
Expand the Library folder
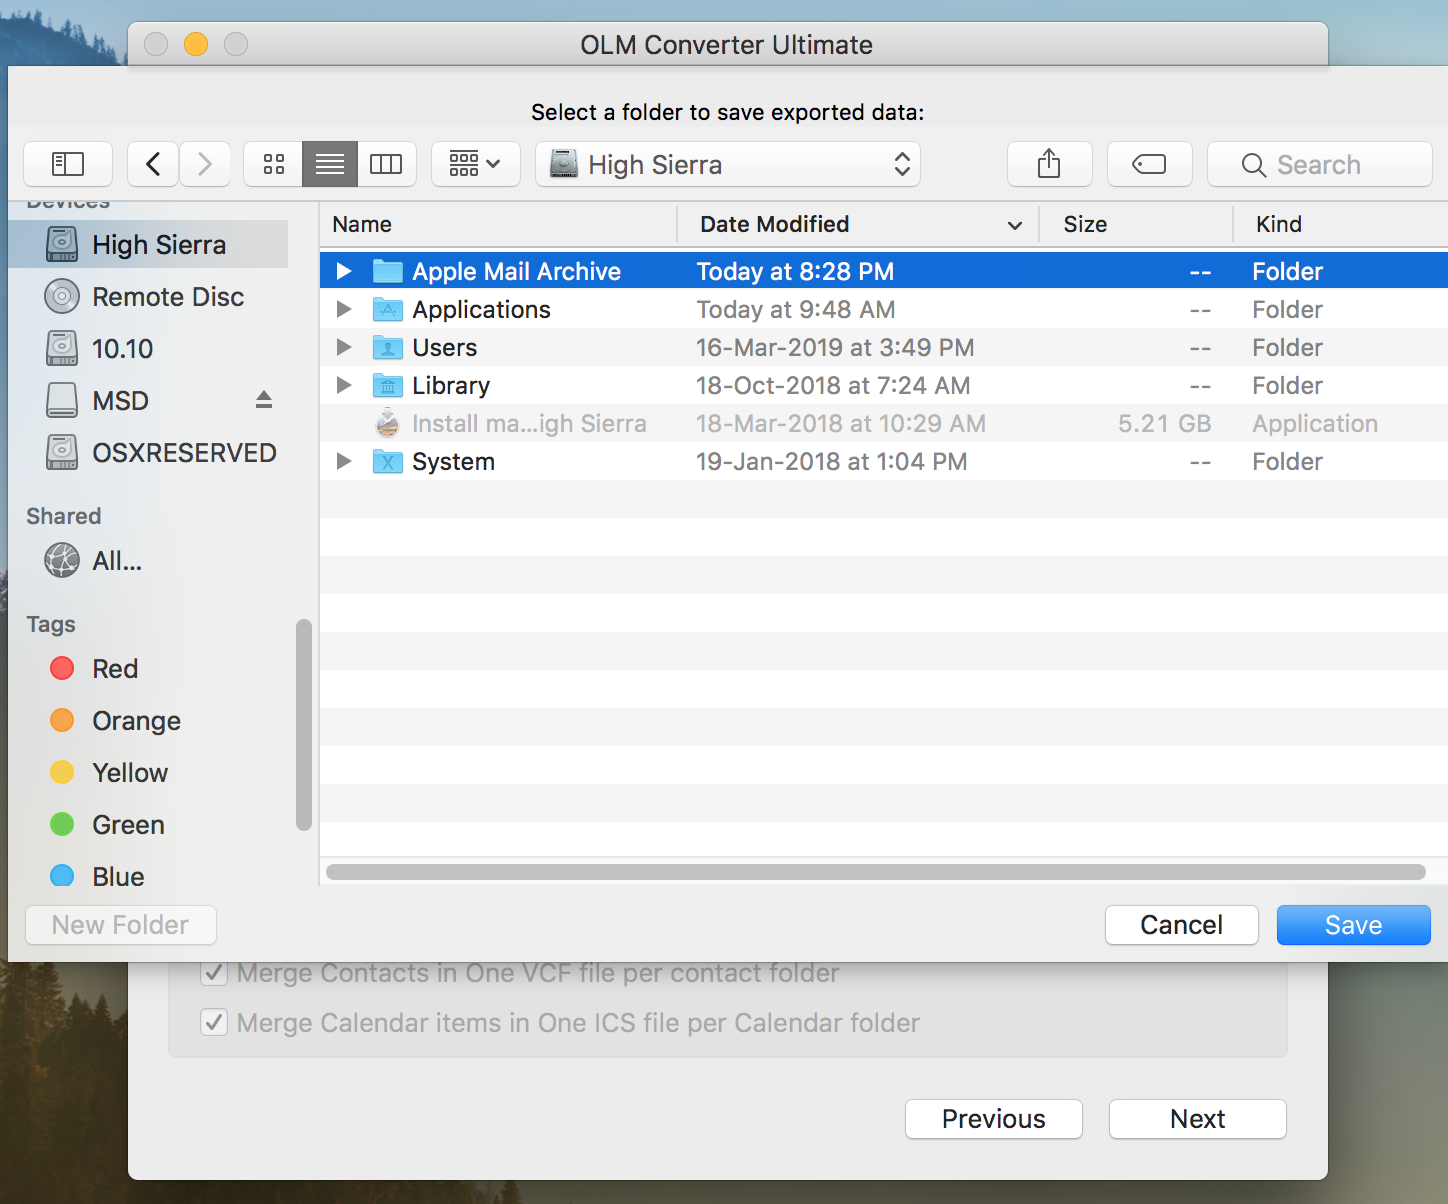coord(344,385)
